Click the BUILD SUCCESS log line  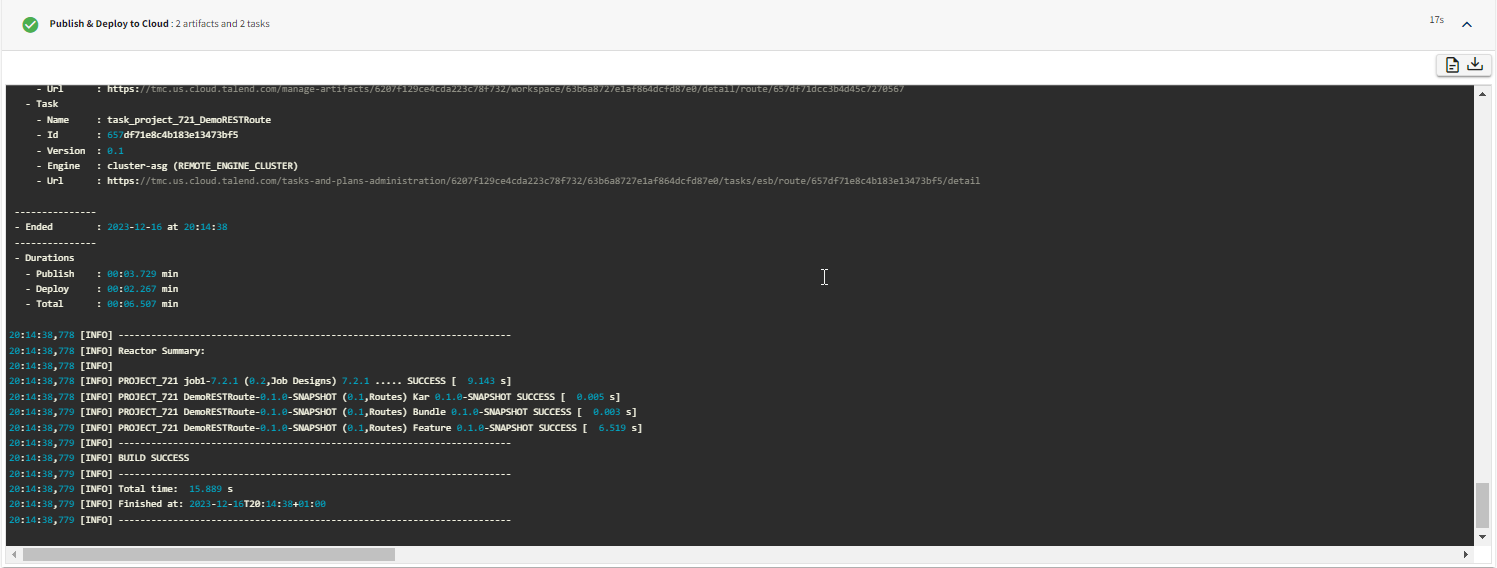coord(153,458)
